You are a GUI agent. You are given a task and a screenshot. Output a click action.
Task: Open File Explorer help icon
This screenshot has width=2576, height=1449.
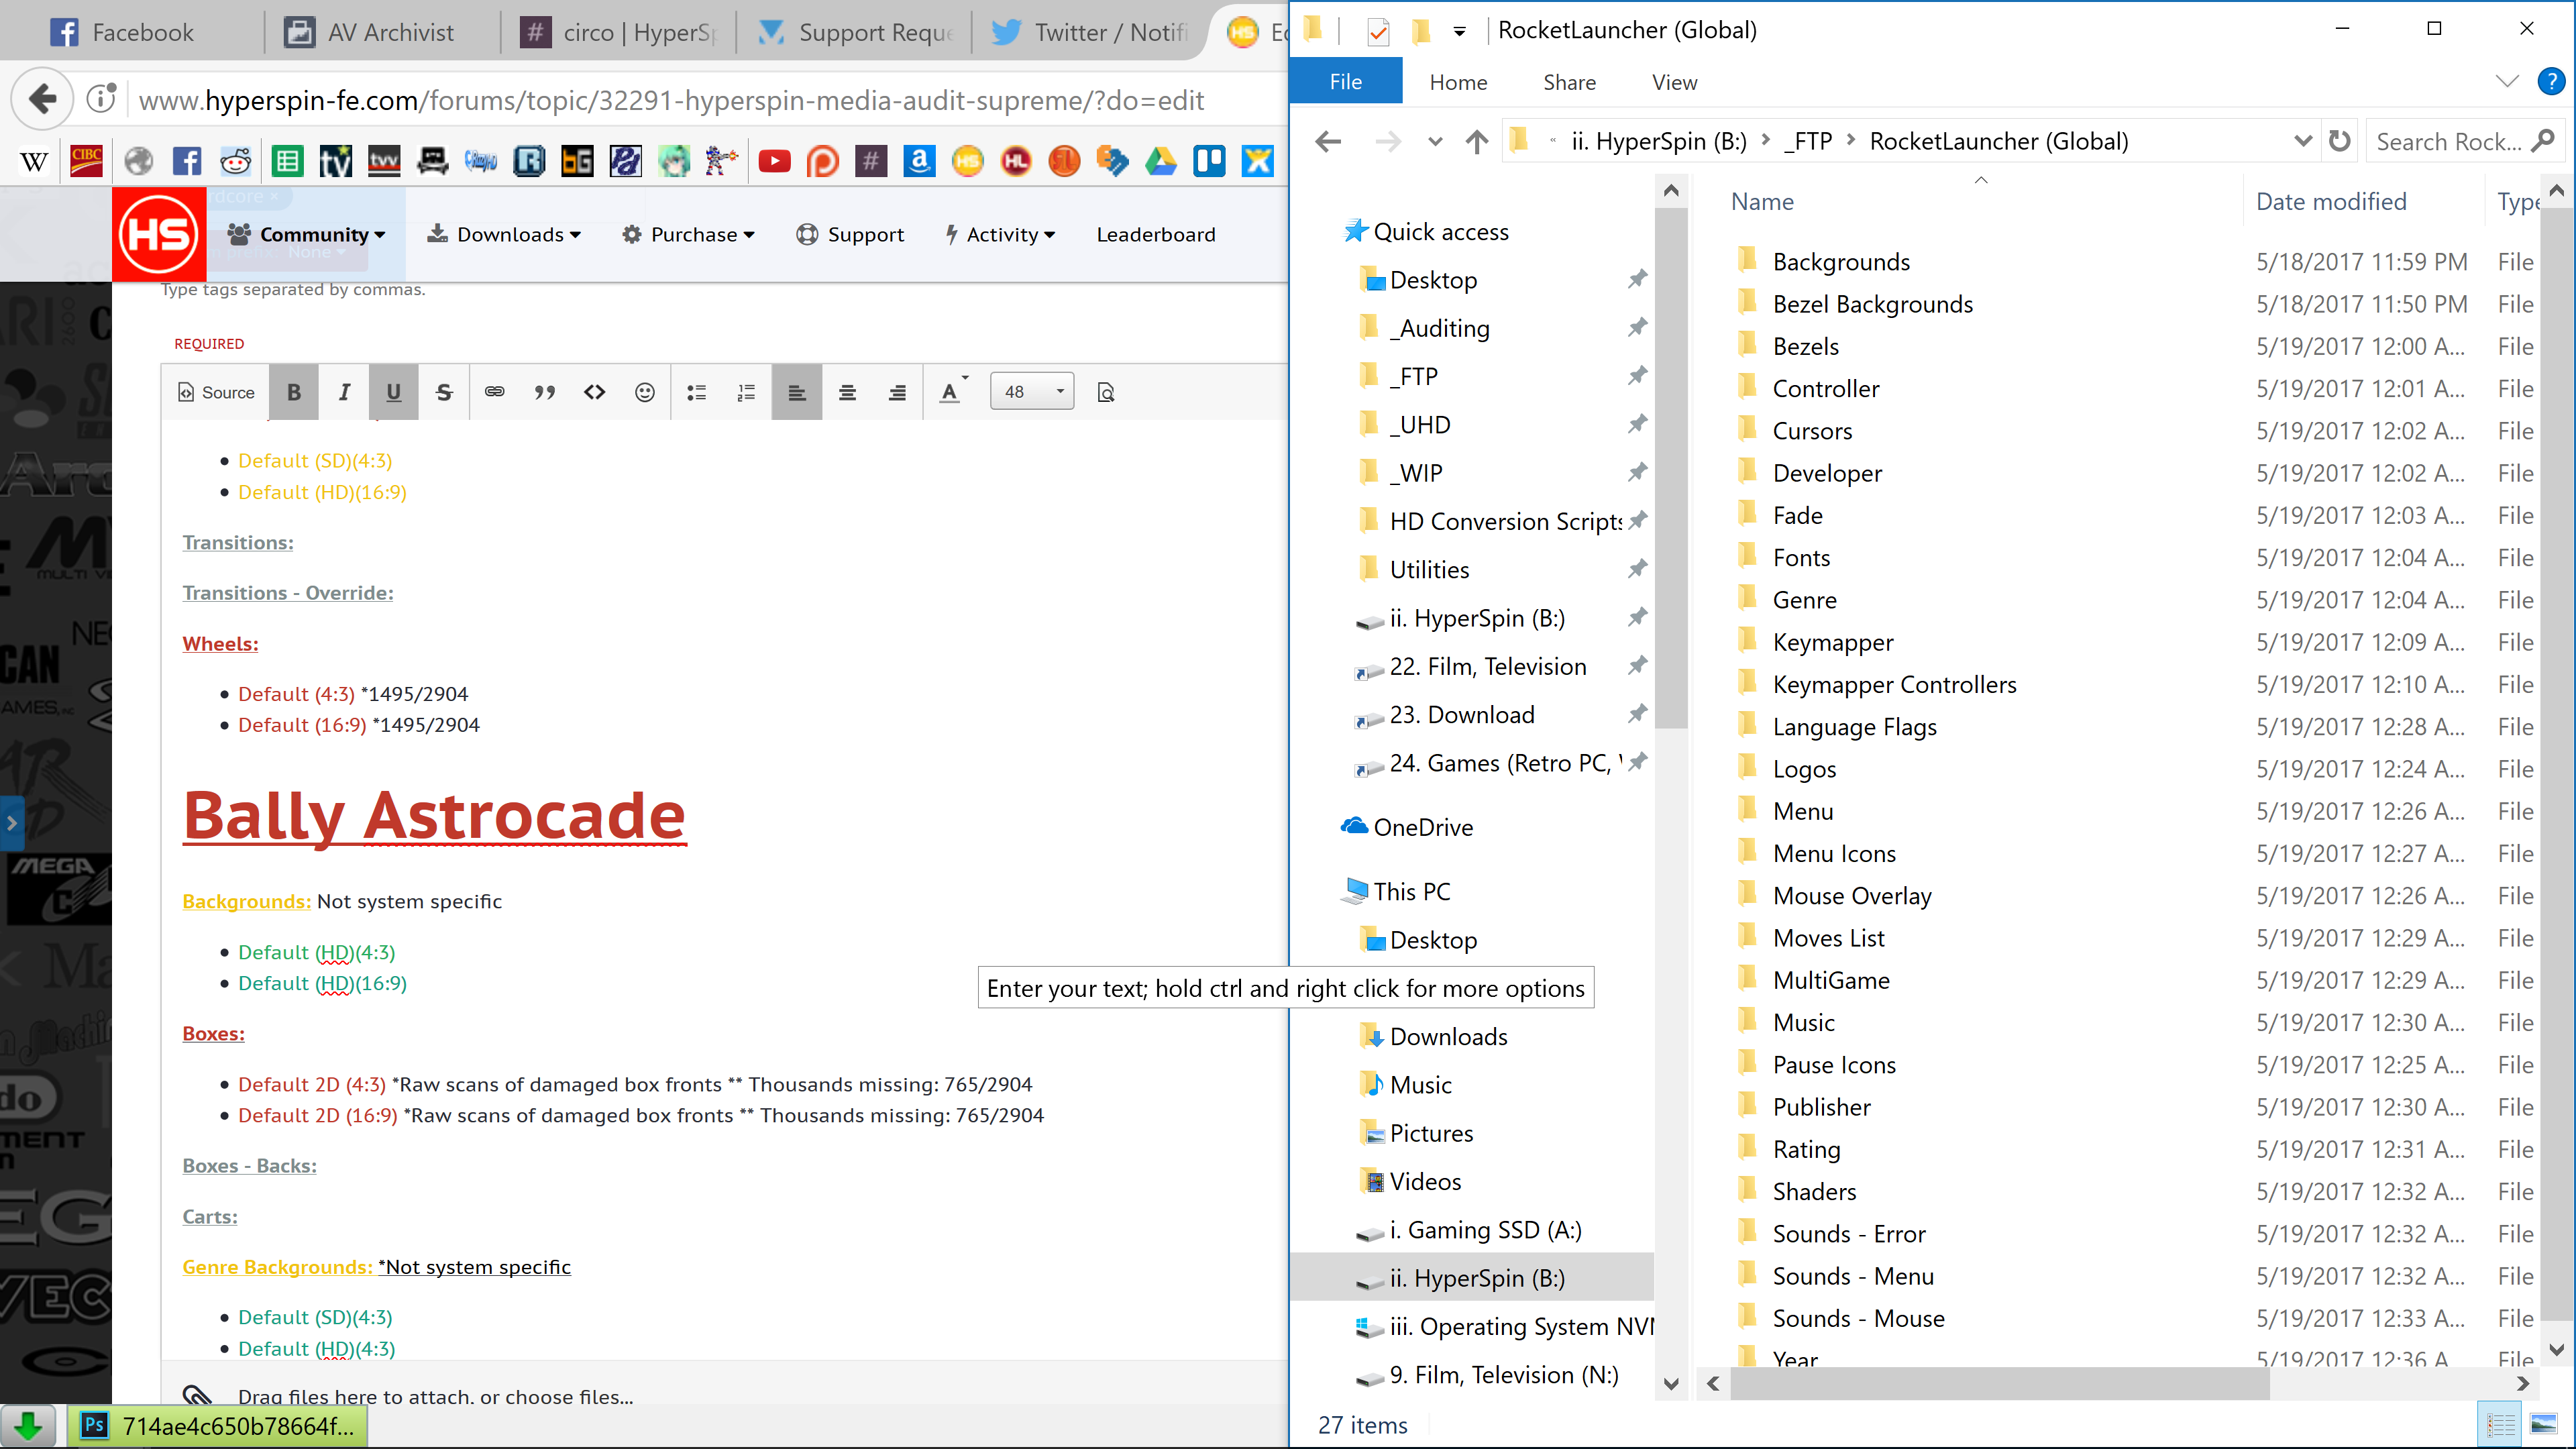[x=2551, y=81]
